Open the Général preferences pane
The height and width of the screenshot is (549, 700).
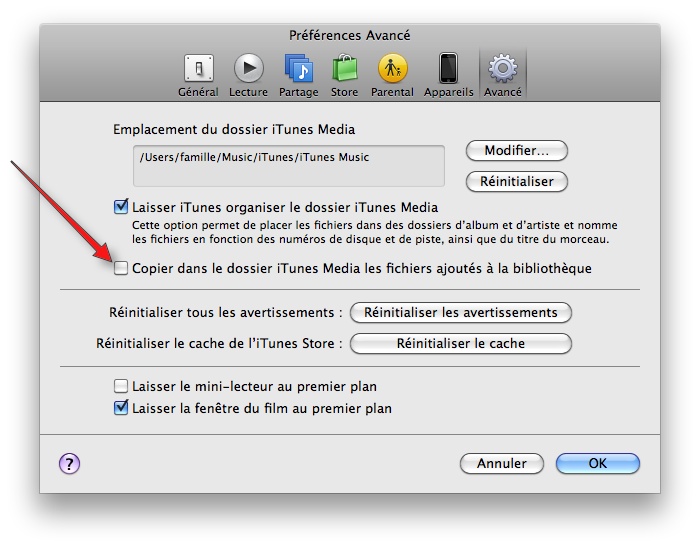[x=198, y=75]
